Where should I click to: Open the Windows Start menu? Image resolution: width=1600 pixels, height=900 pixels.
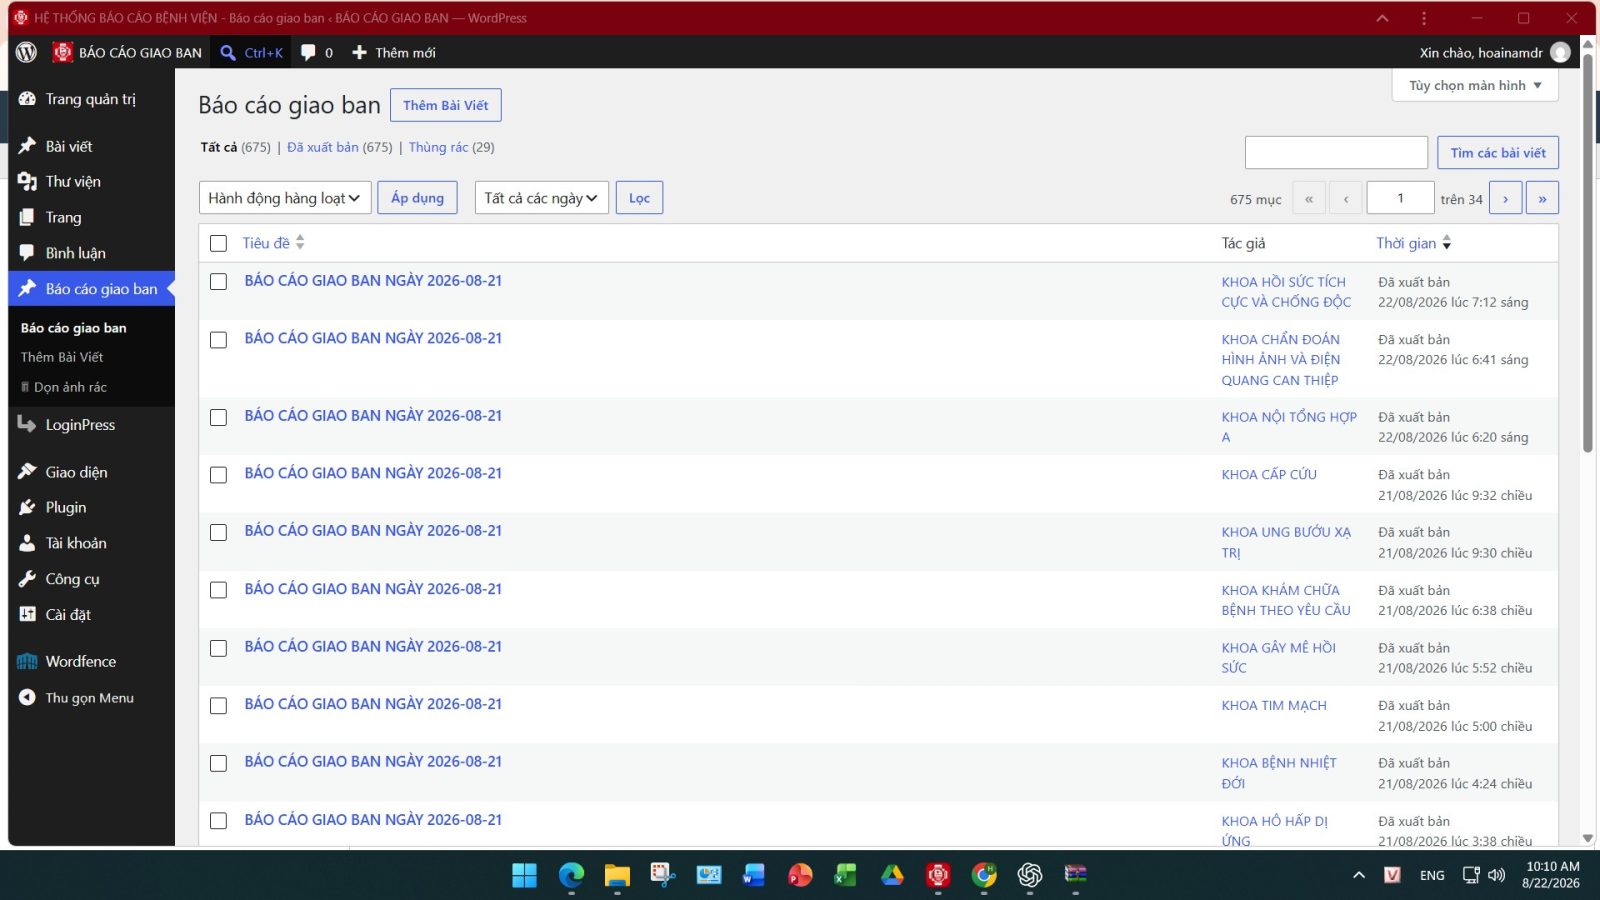click(x=524, y=875)
